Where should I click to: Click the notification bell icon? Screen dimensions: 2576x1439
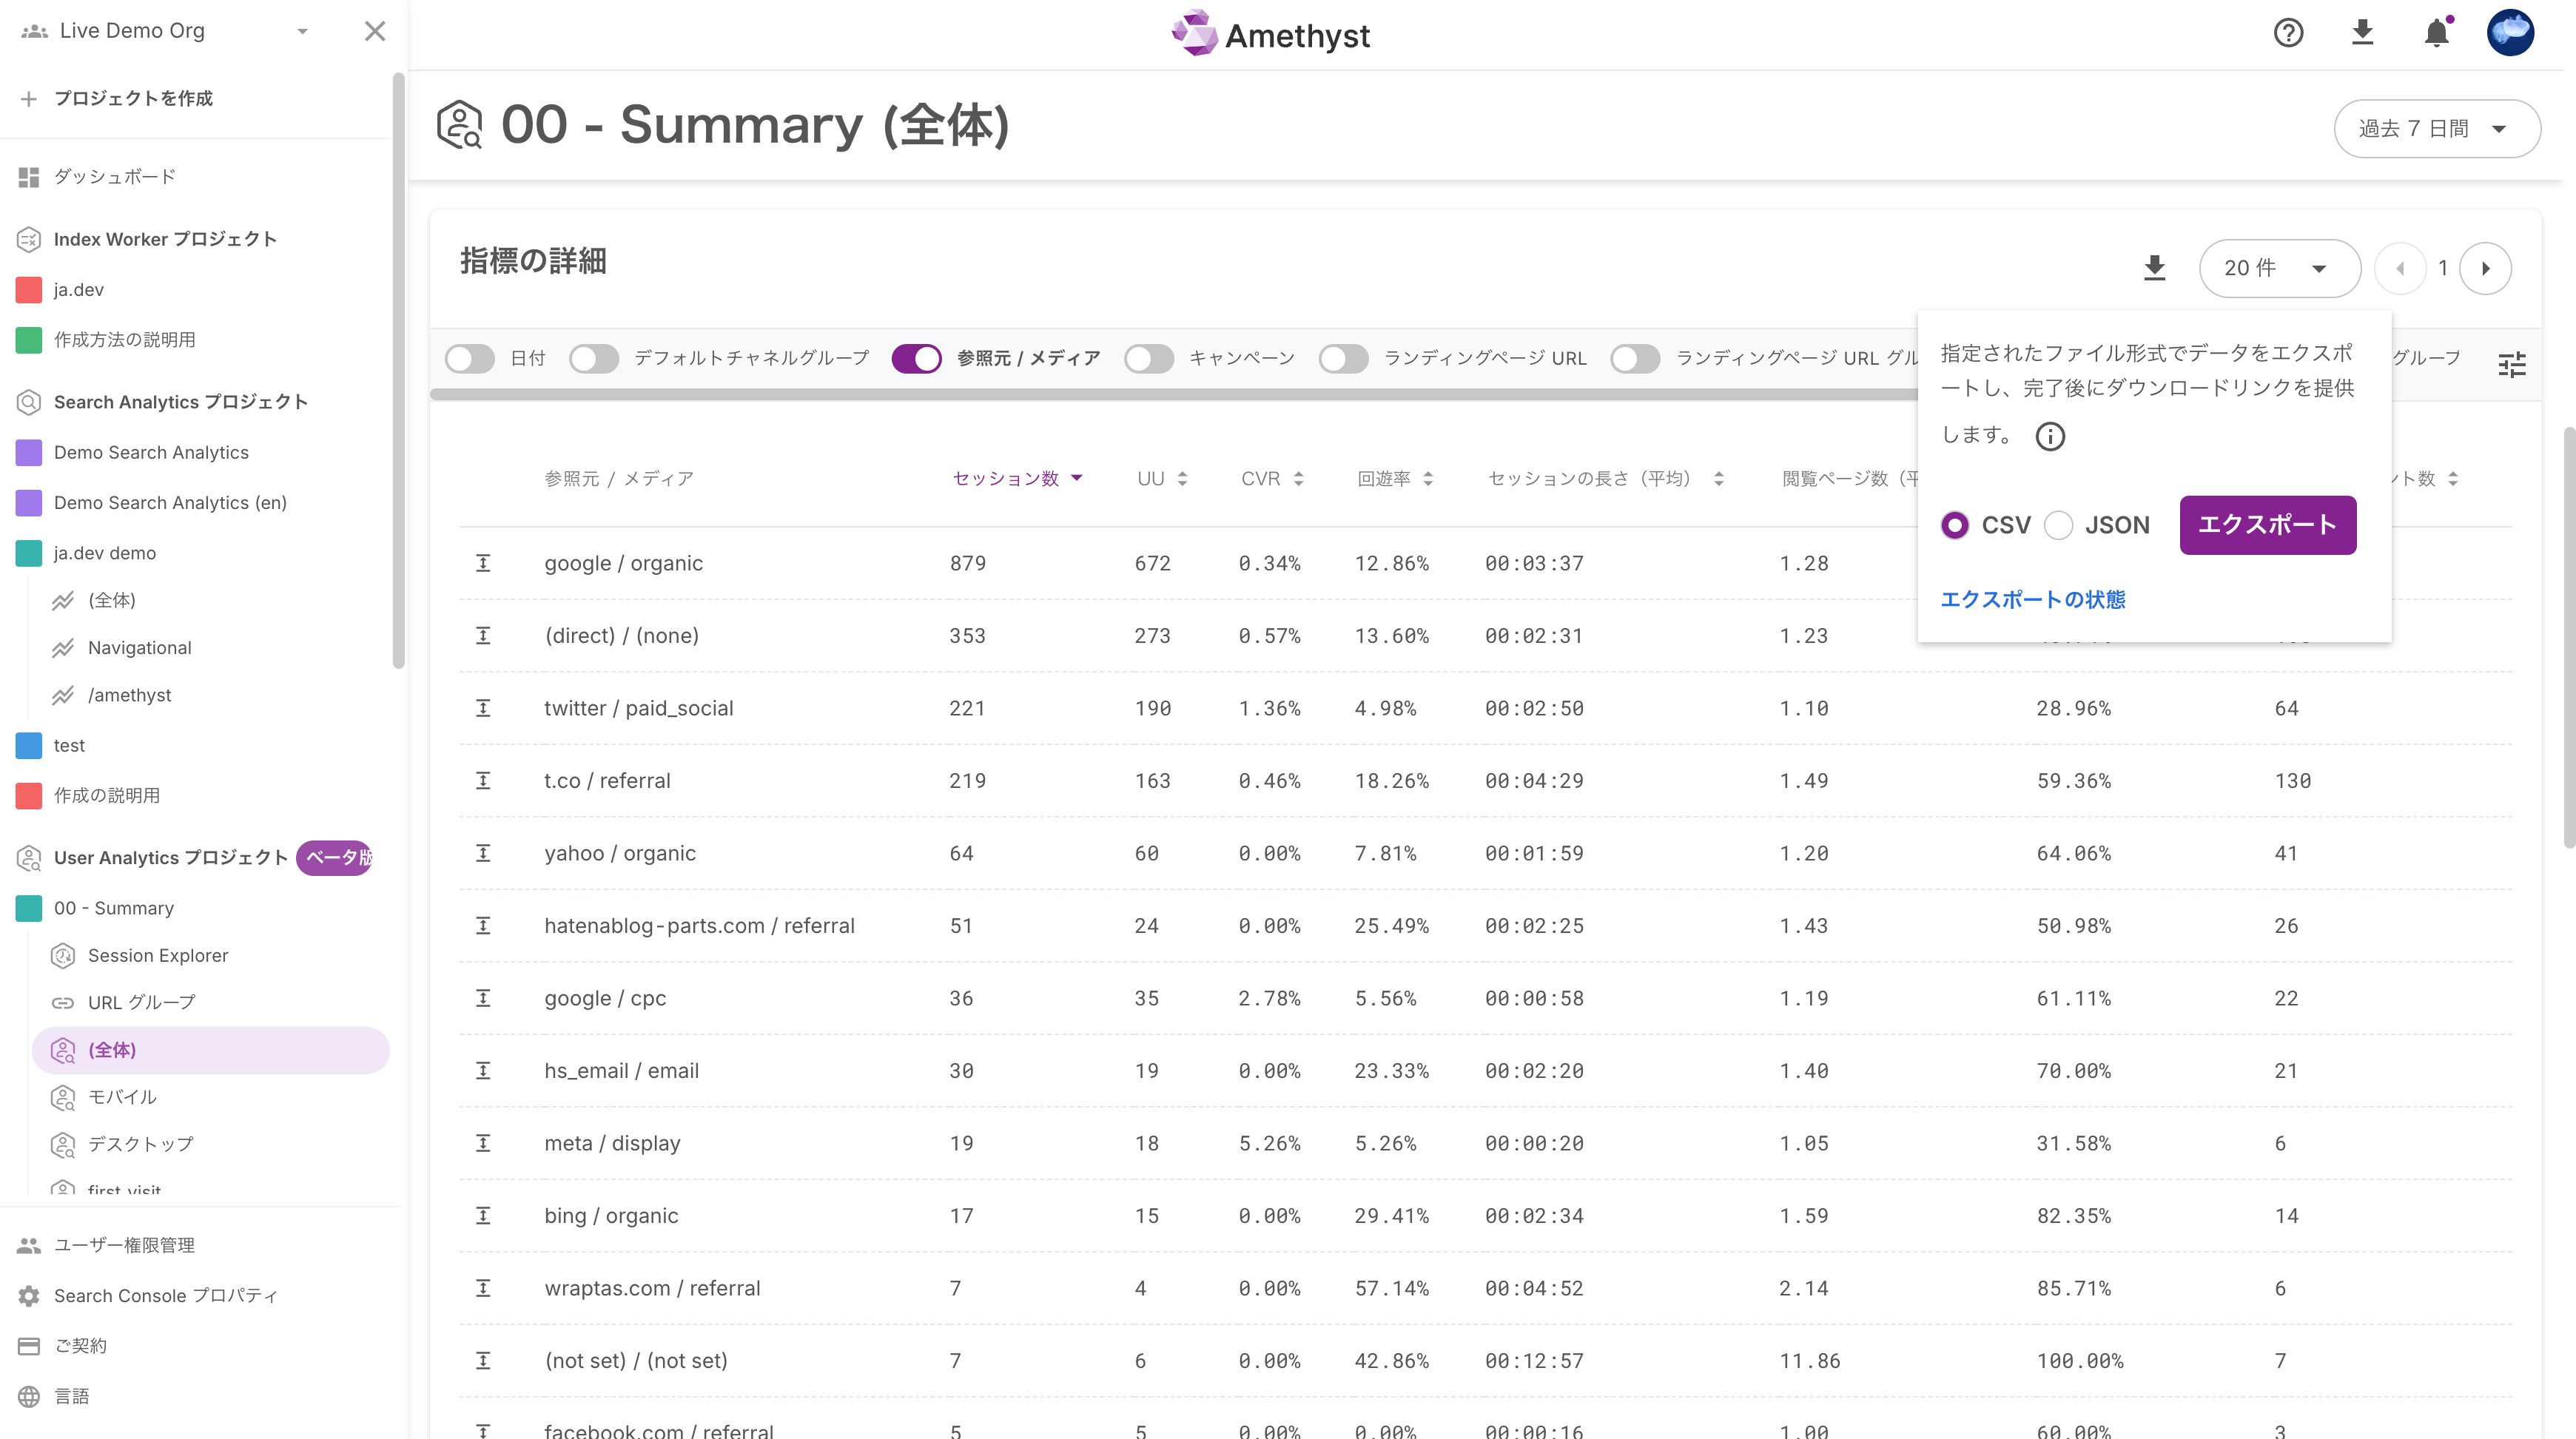coord(2437,33)
